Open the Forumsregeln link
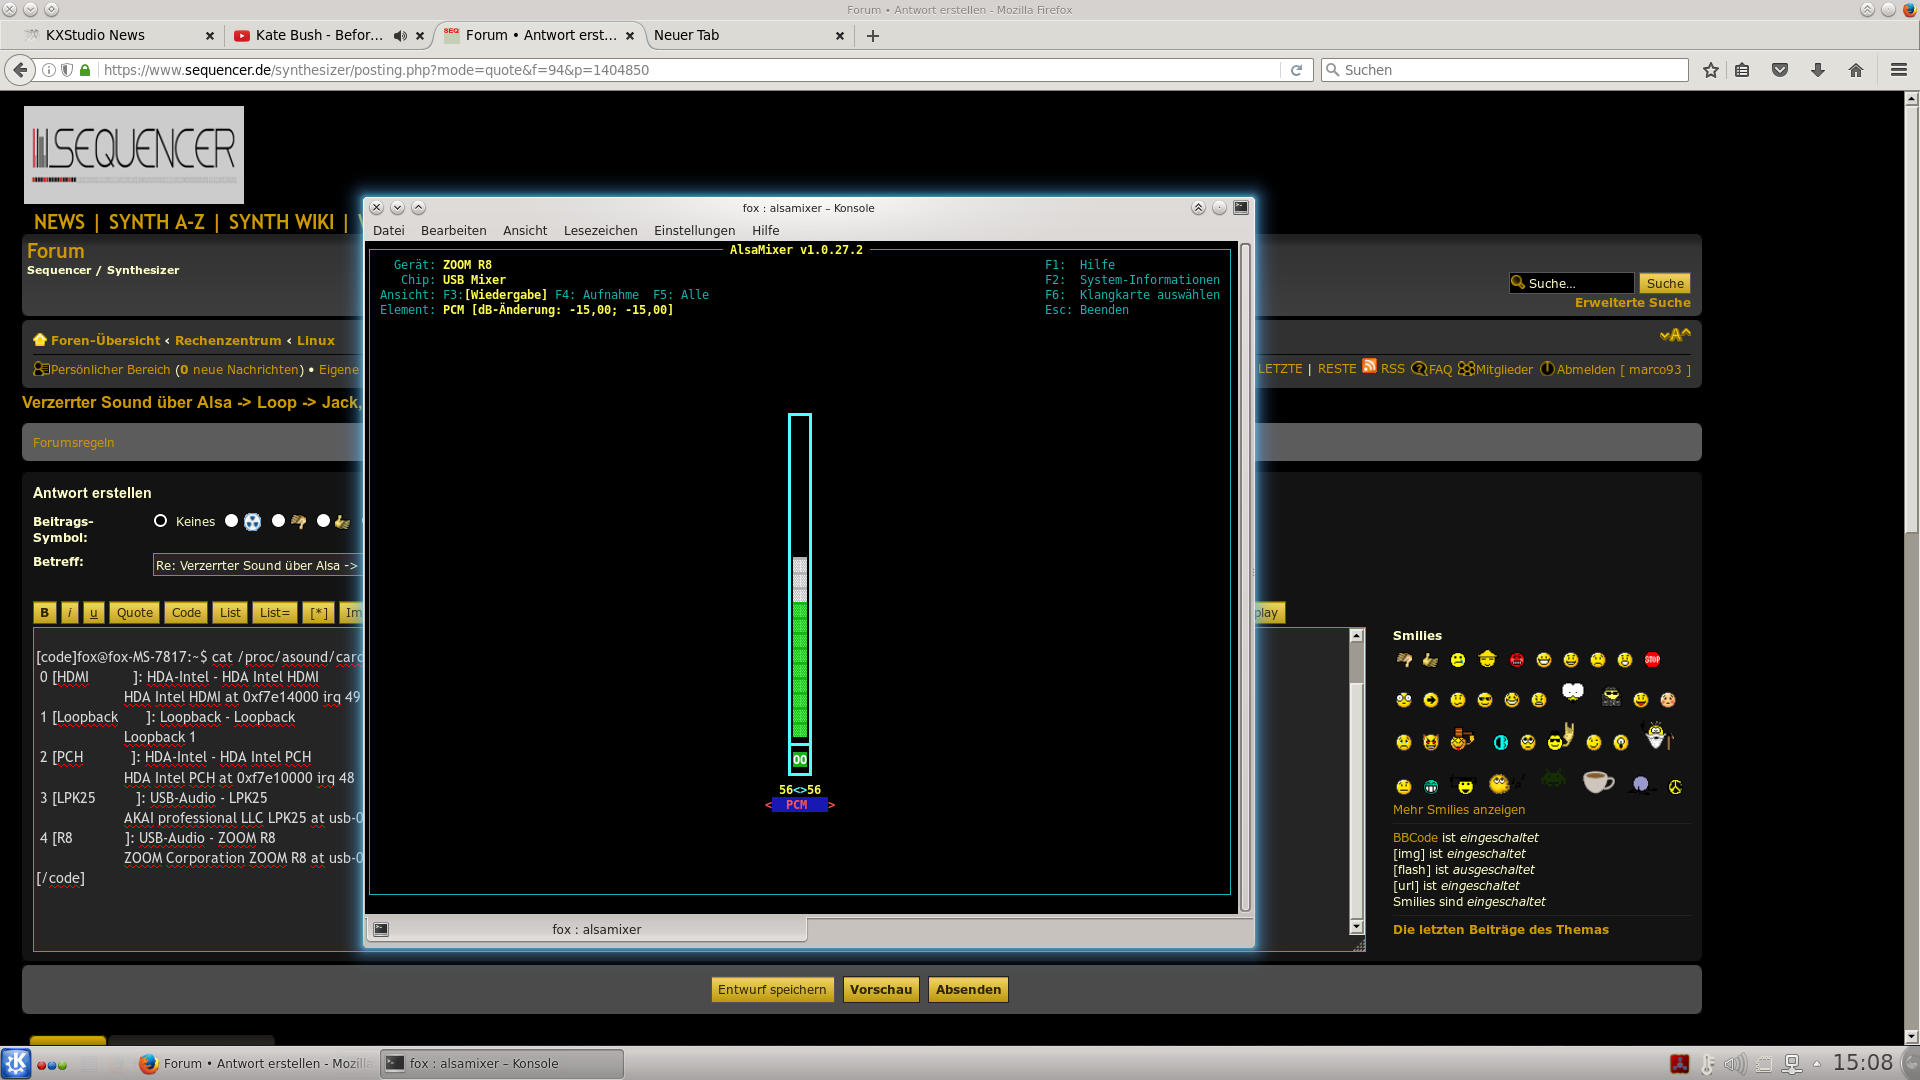The image size is (1920, 1080). (x=73, y=442)
